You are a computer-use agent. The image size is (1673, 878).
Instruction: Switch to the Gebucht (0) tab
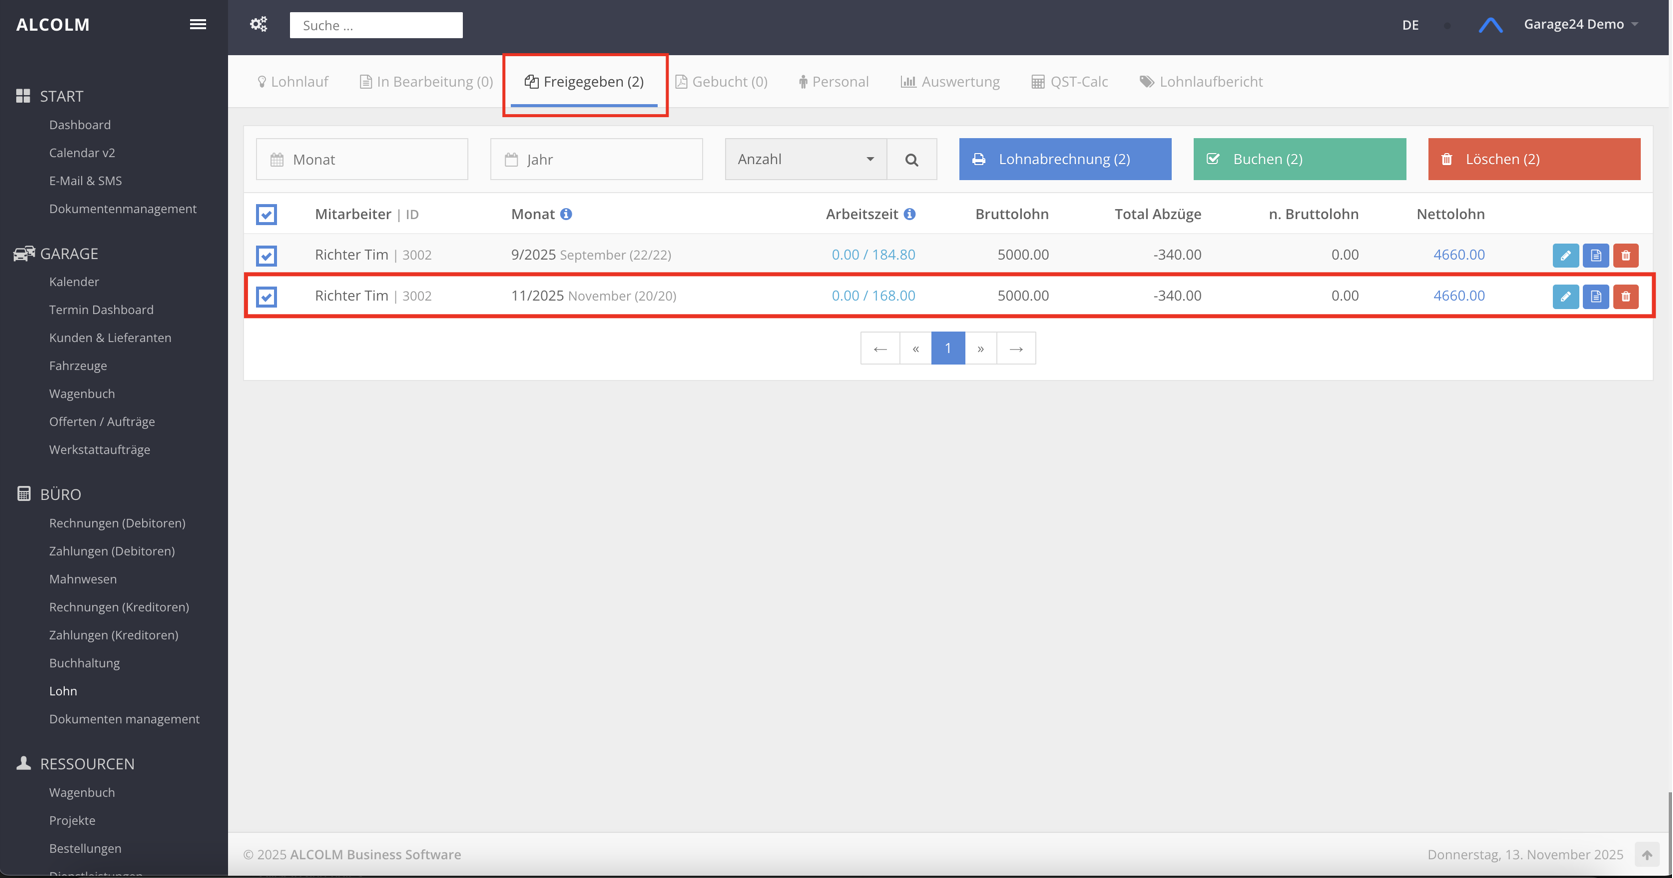[721, 82]
